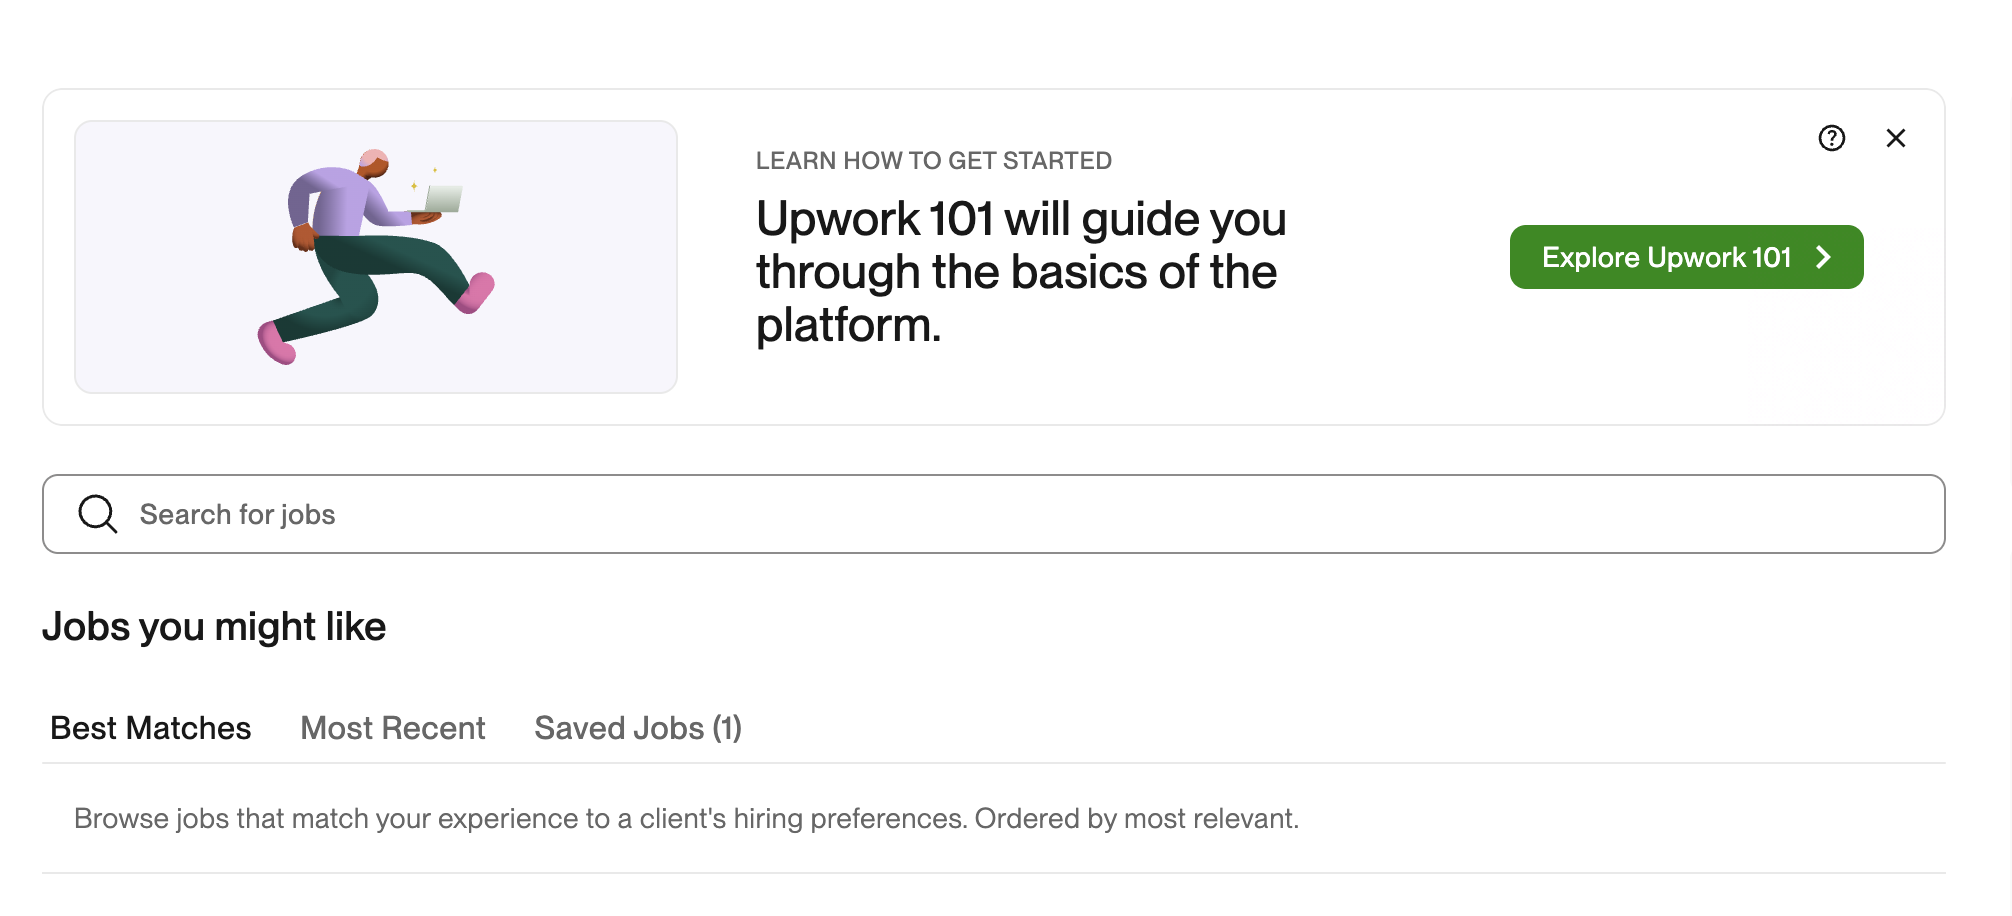Click the Search for jobs placeholder text
Viewport: 2012px width, 916px height.
pyautogui.click(x=238, y=514)
